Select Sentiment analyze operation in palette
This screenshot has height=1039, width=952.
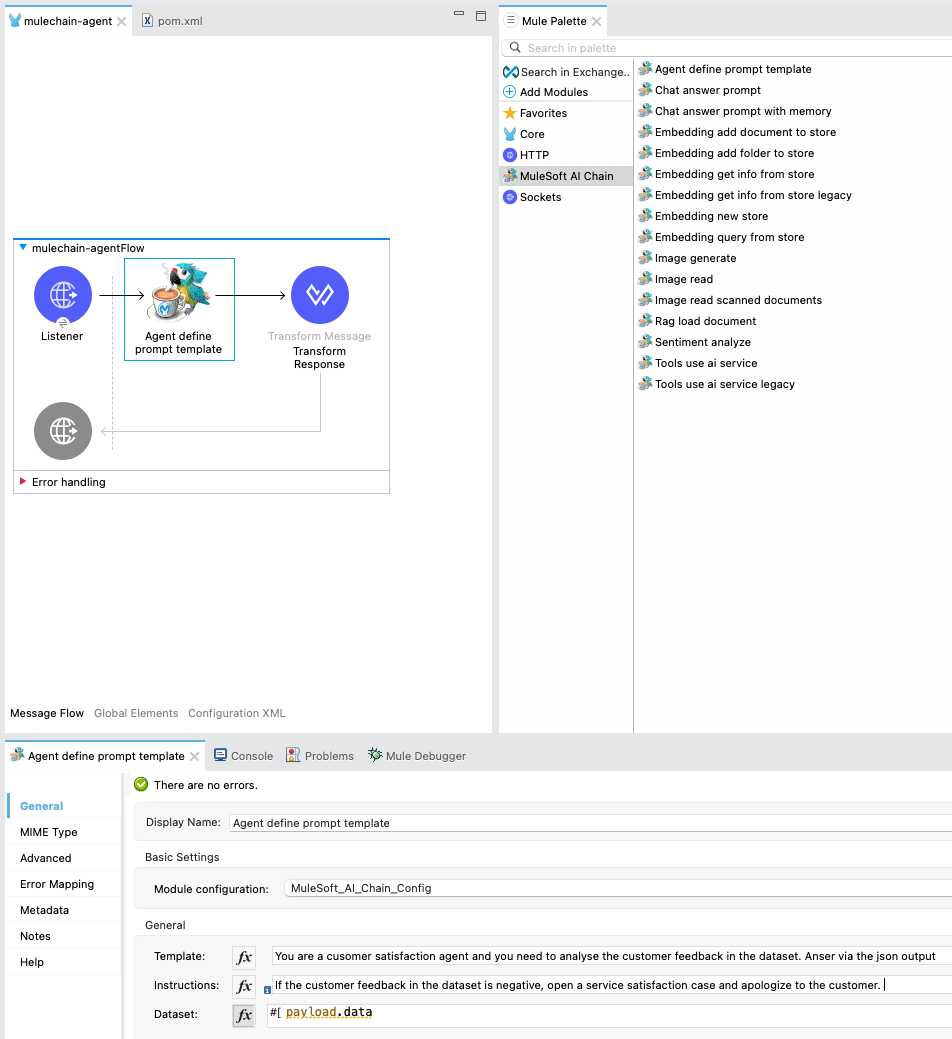tap(702, 342)
